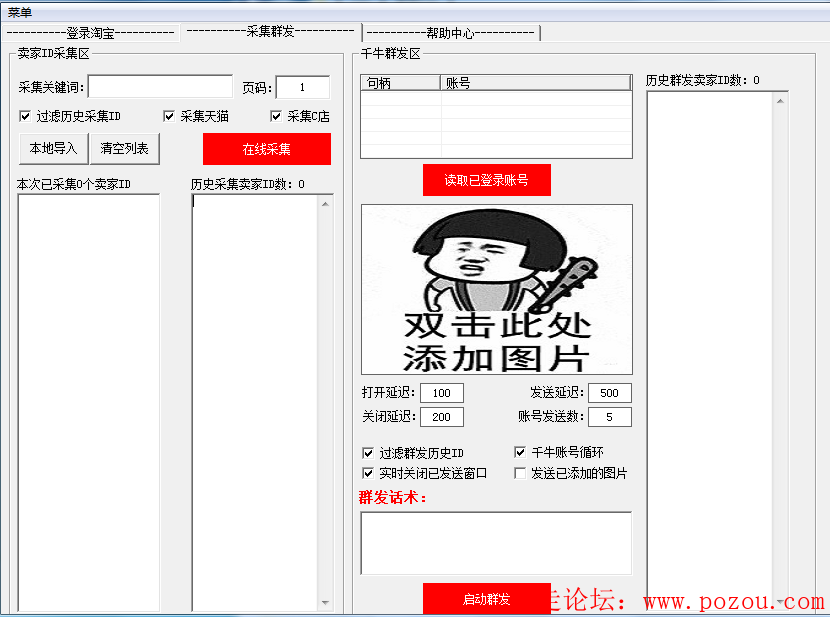Click the red 群发话术: label

coord(392,497)
